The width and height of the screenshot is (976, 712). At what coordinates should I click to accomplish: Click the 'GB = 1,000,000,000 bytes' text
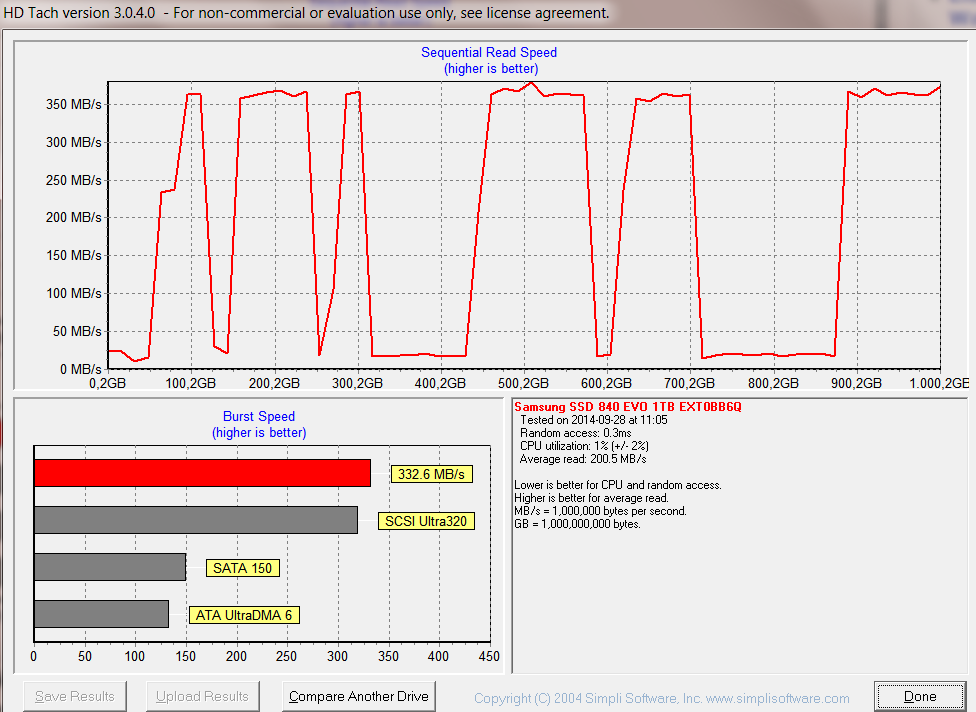coord(578,524)
